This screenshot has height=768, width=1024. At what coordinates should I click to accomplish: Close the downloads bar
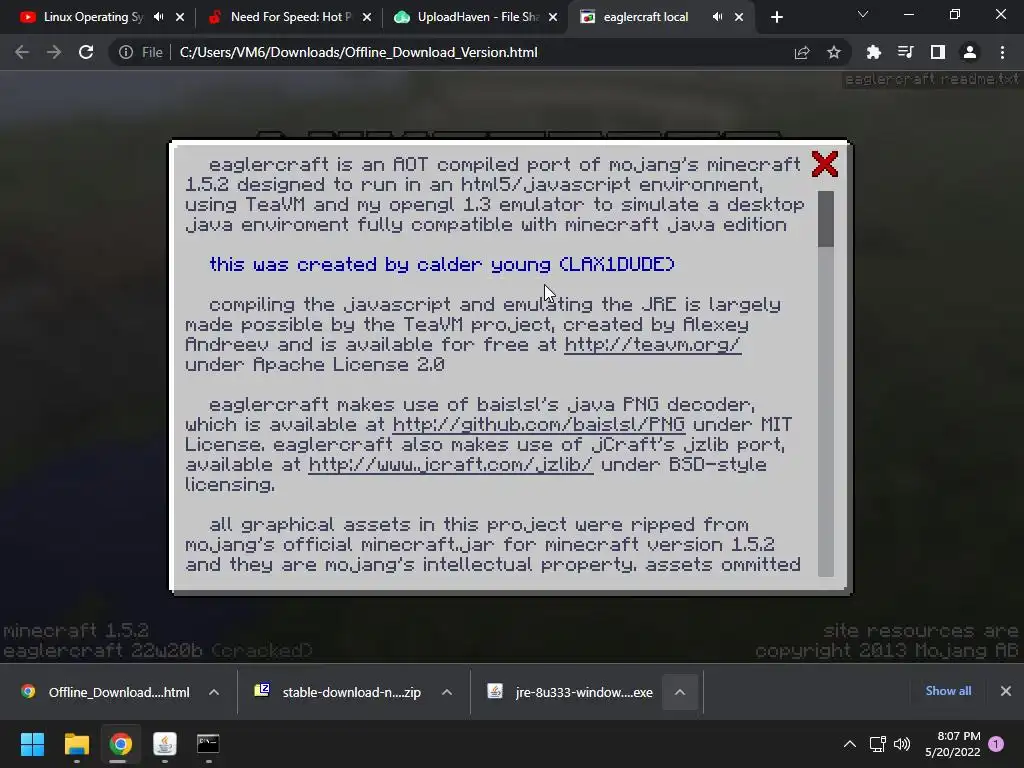1006,691
